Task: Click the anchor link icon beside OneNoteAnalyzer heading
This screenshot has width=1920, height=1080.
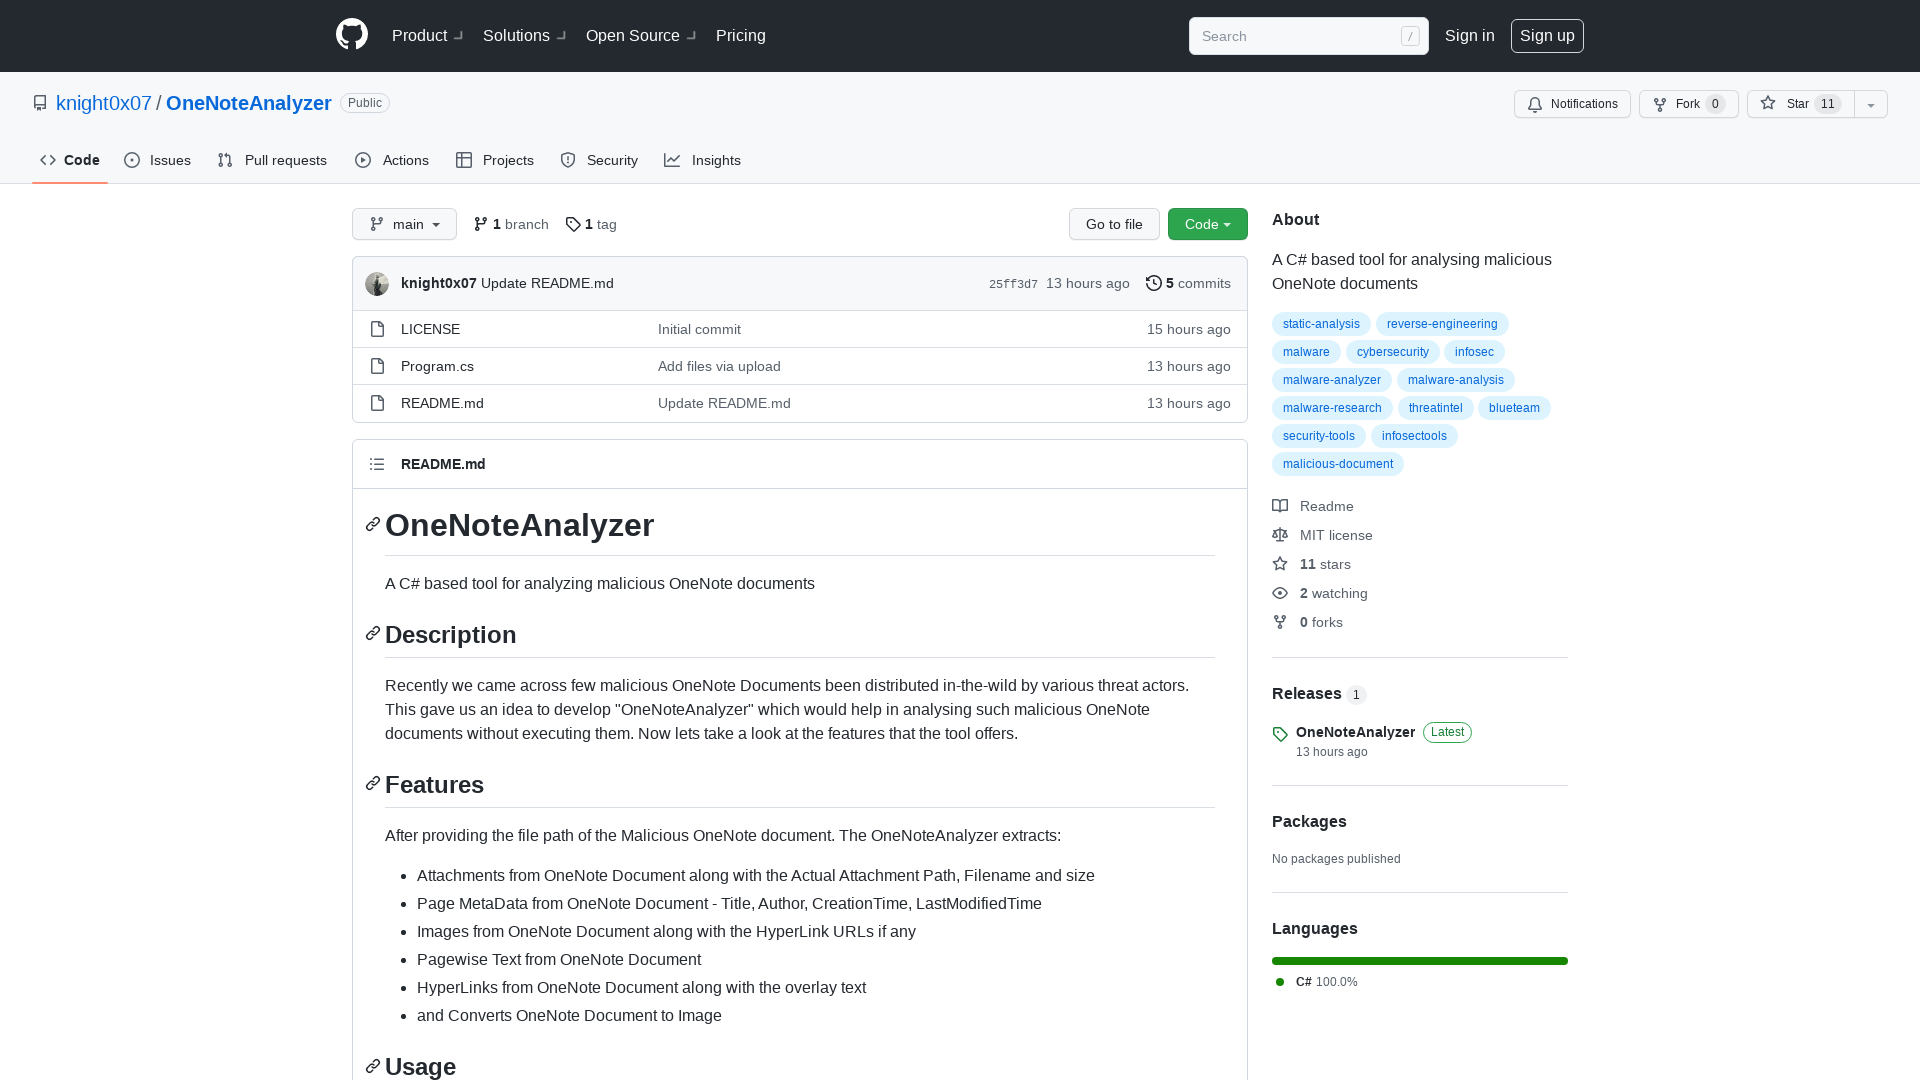Action: 373,525
